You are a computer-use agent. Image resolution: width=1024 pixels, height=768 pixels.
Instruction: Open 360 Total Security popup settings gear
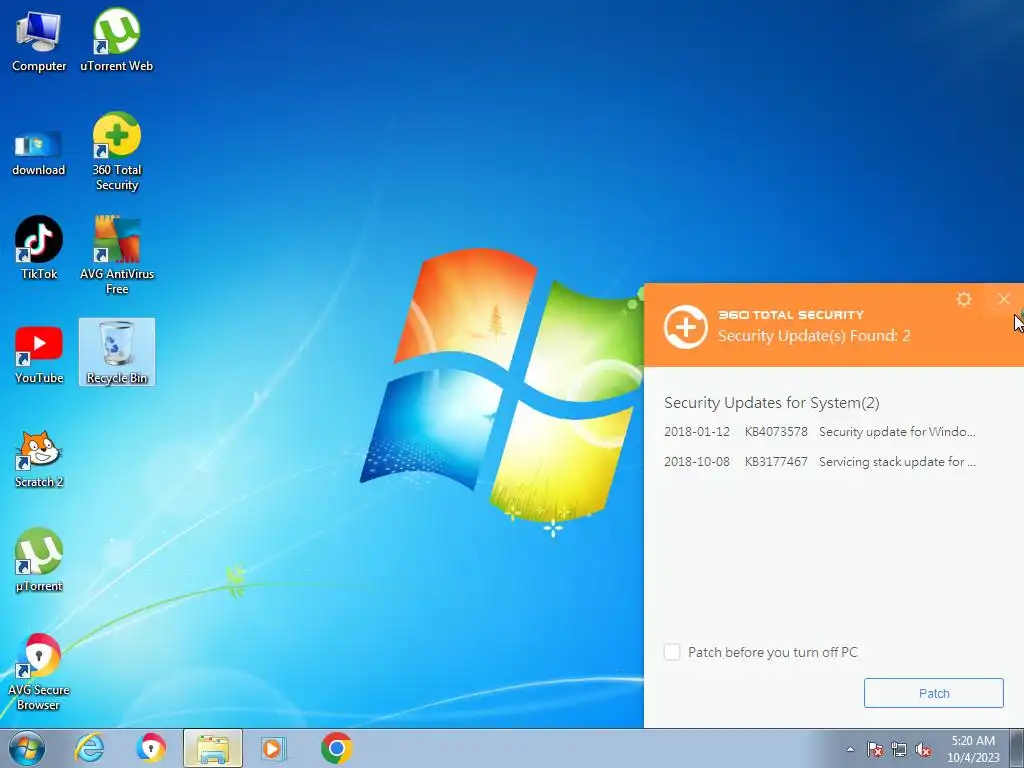click(964, 299)
